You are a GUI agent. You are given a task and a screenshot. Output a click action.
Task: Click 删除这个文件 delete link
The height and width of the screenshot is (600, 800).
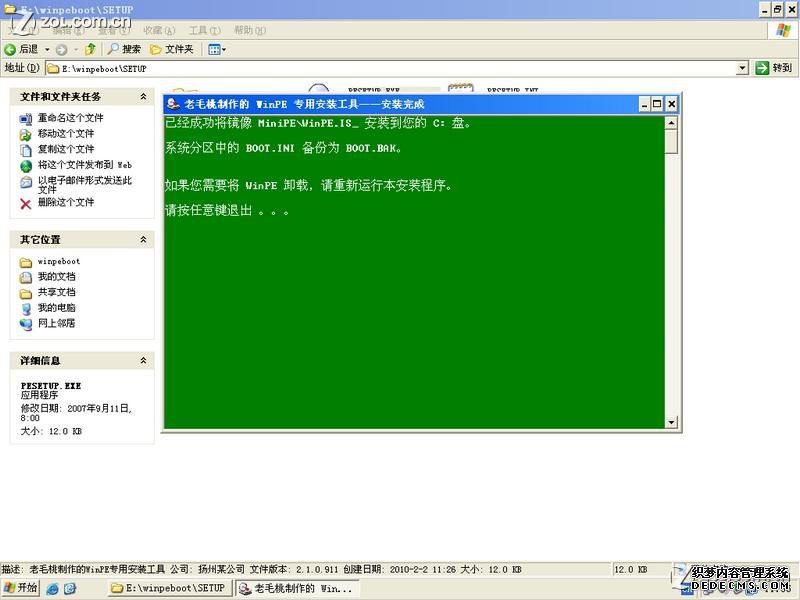(x=66, y=202)
